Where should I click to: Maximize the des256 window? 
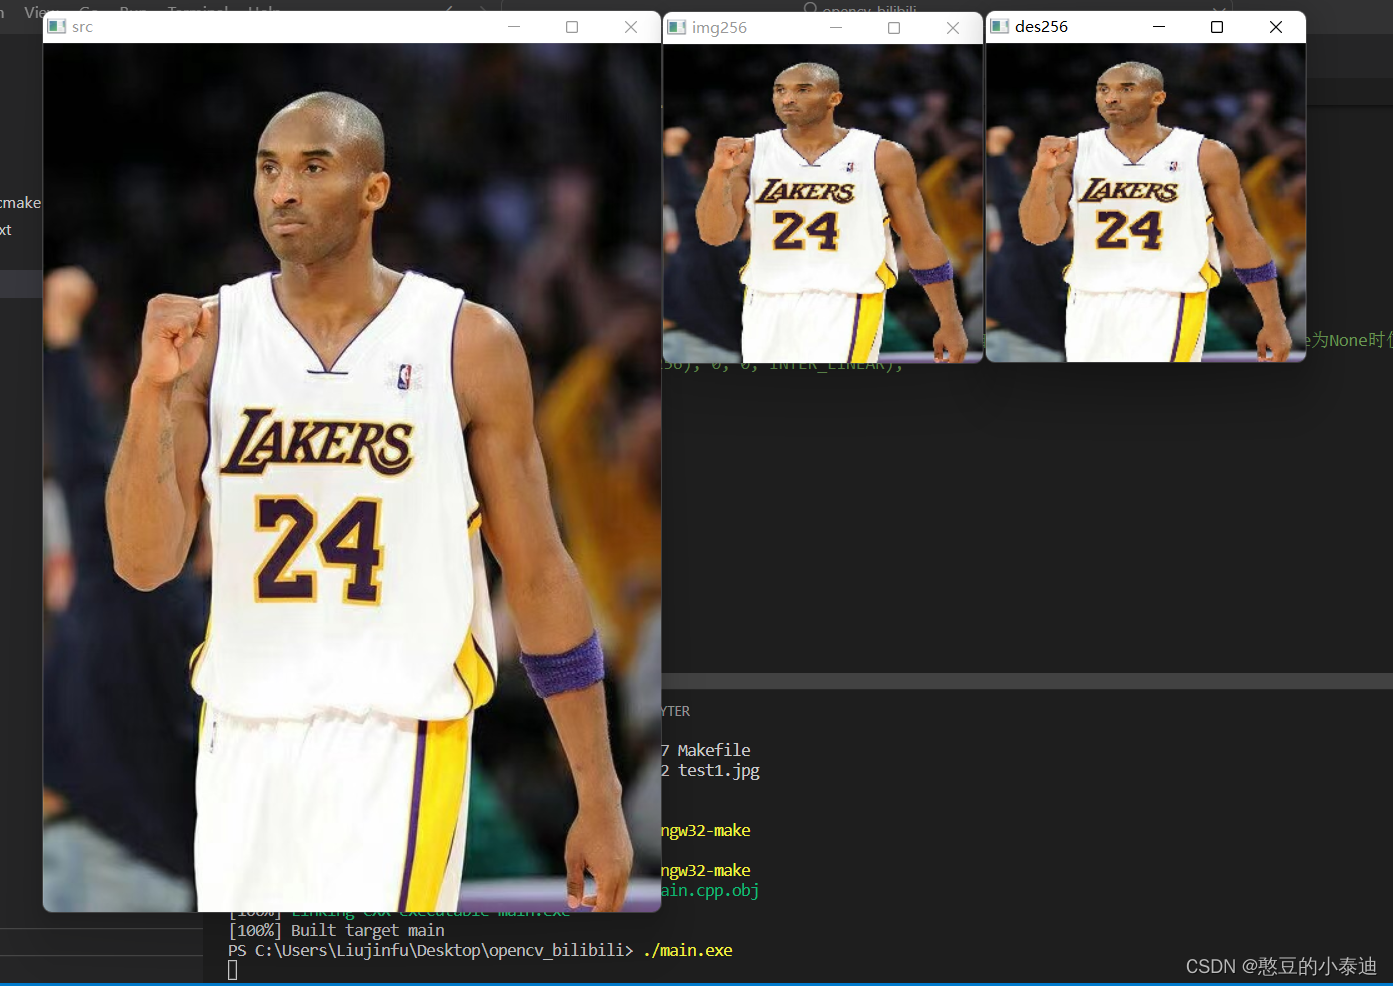1217,27
